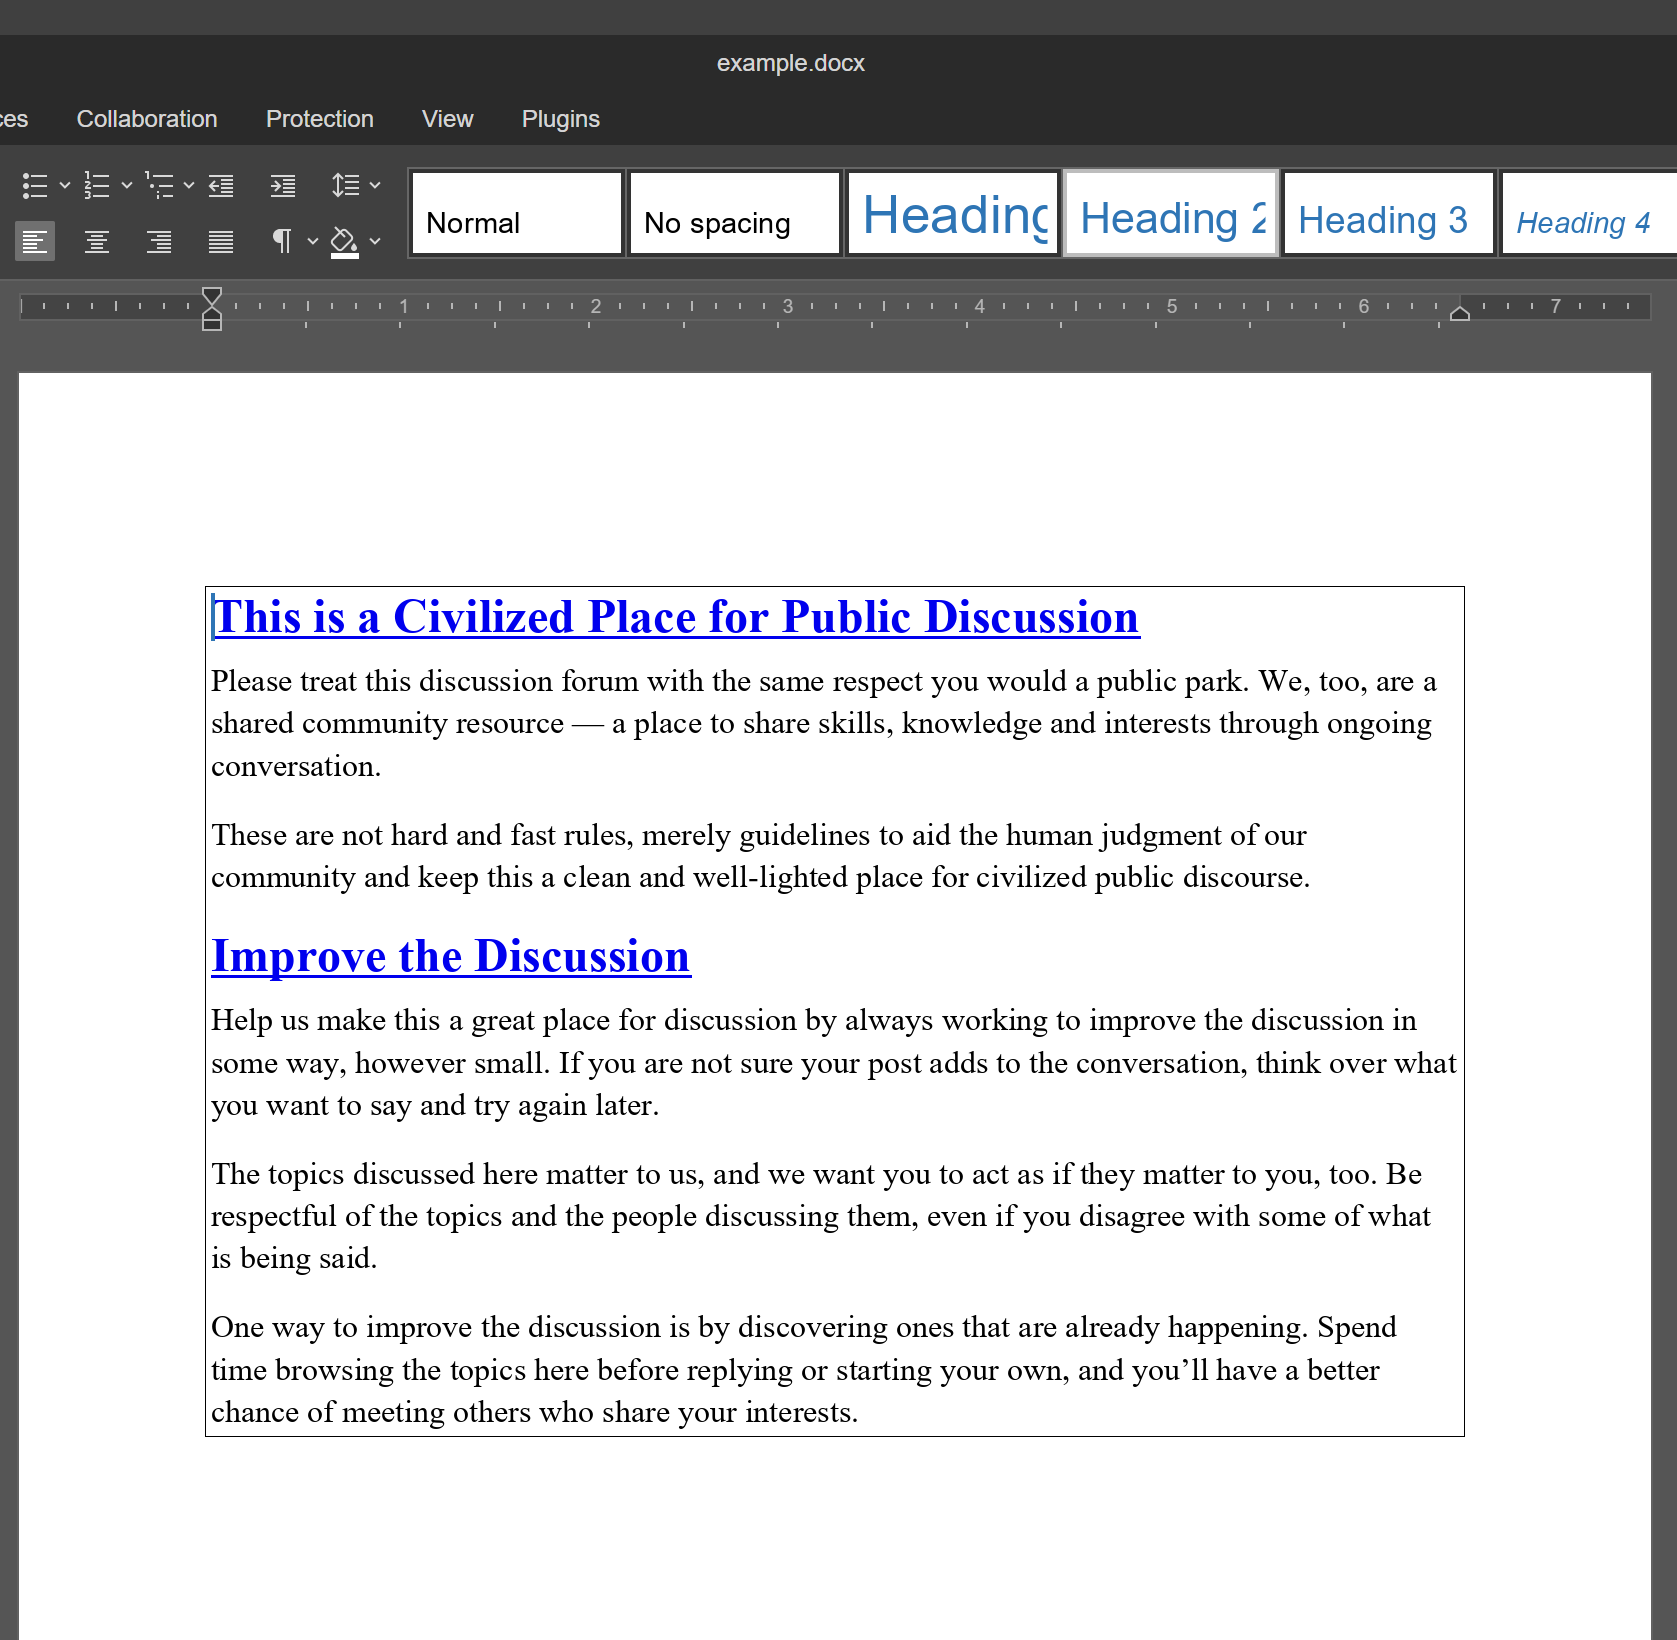The width and height of the screenshot is (1677, 1640).
Task: Click the first line indent ruler marker
Action: click(x=212, y=295)
